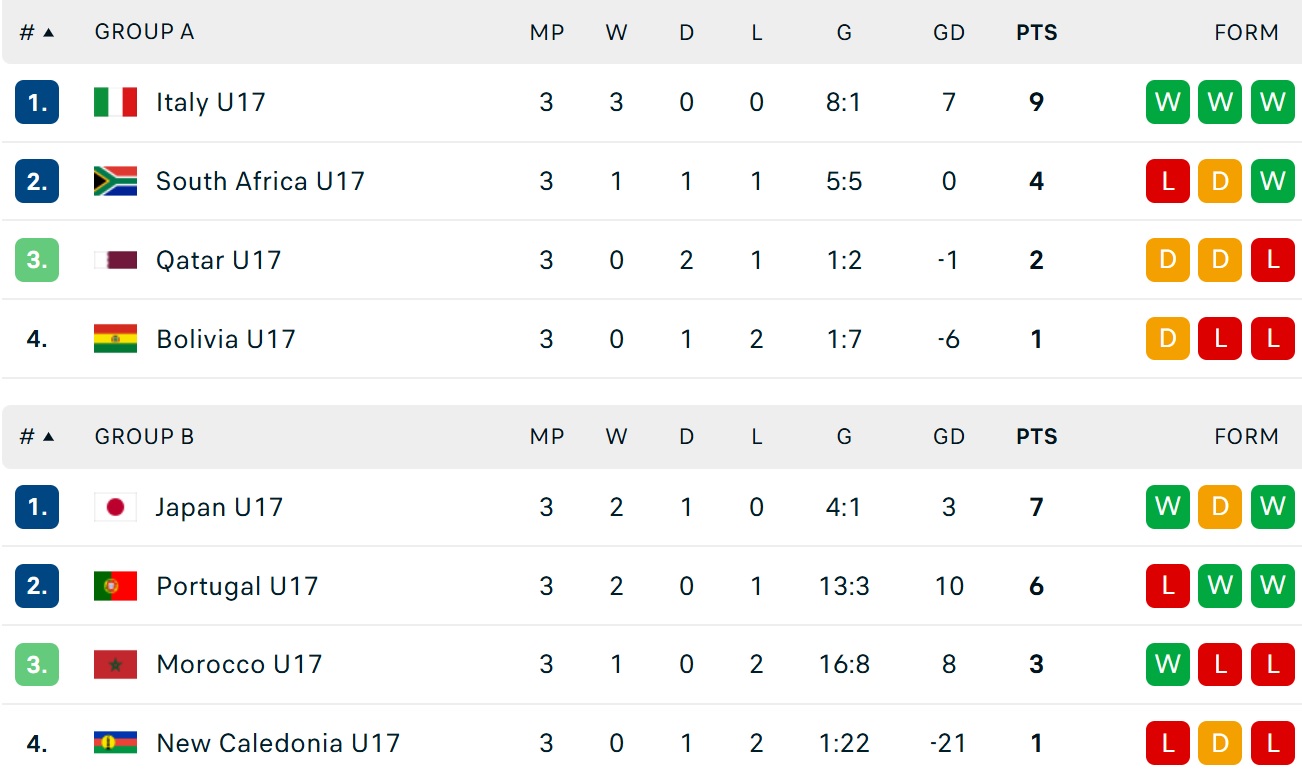This screenshot has height=777, width=1302.
Task: Click the Portugal U17 flag icon
Action: [x=115, y=586]
